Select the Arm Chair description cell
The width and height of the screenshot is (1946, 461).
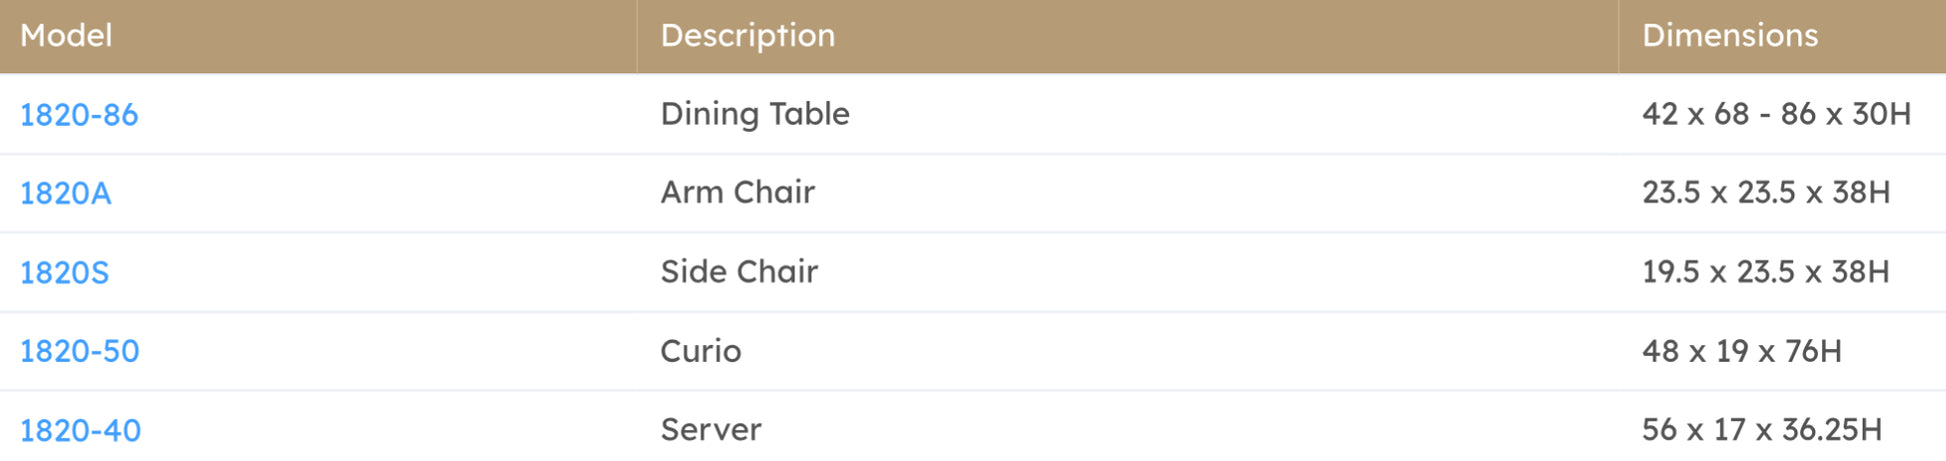738,192
